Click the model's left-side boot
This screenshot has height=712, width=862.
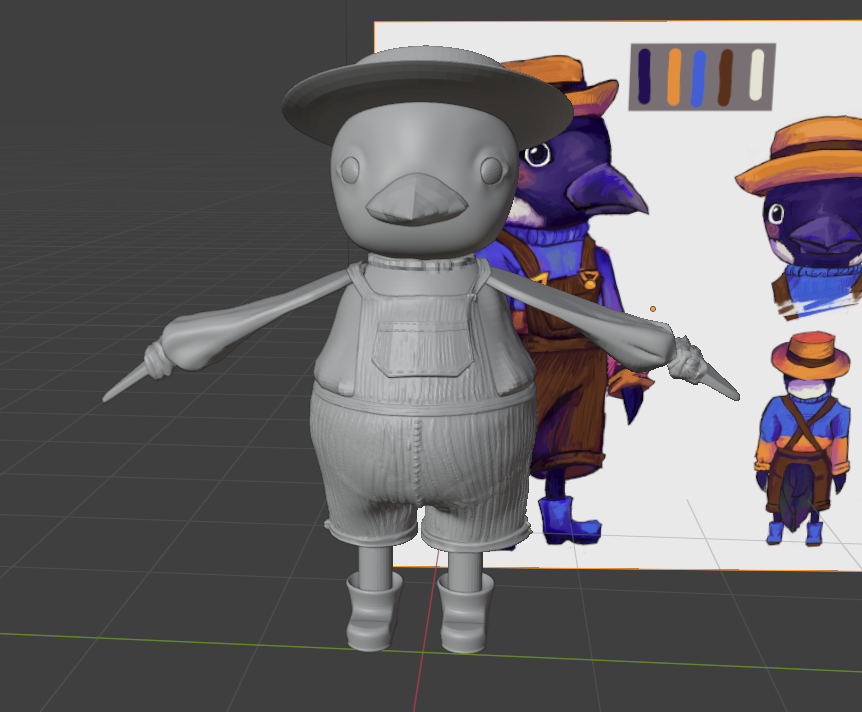[373, 610]
